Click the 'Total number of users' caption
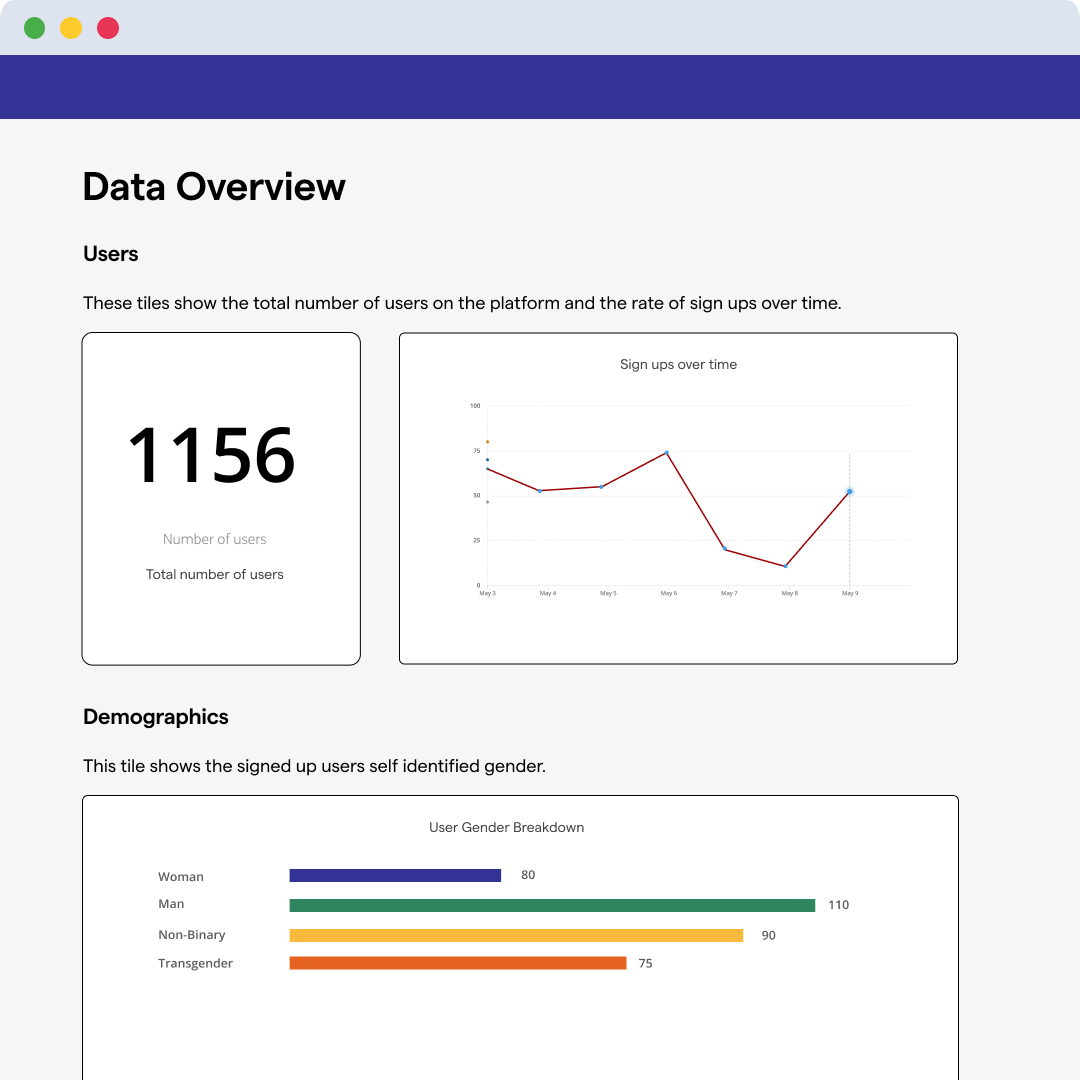Viewport: 1080px width, 1080px height. click(215, 575)
